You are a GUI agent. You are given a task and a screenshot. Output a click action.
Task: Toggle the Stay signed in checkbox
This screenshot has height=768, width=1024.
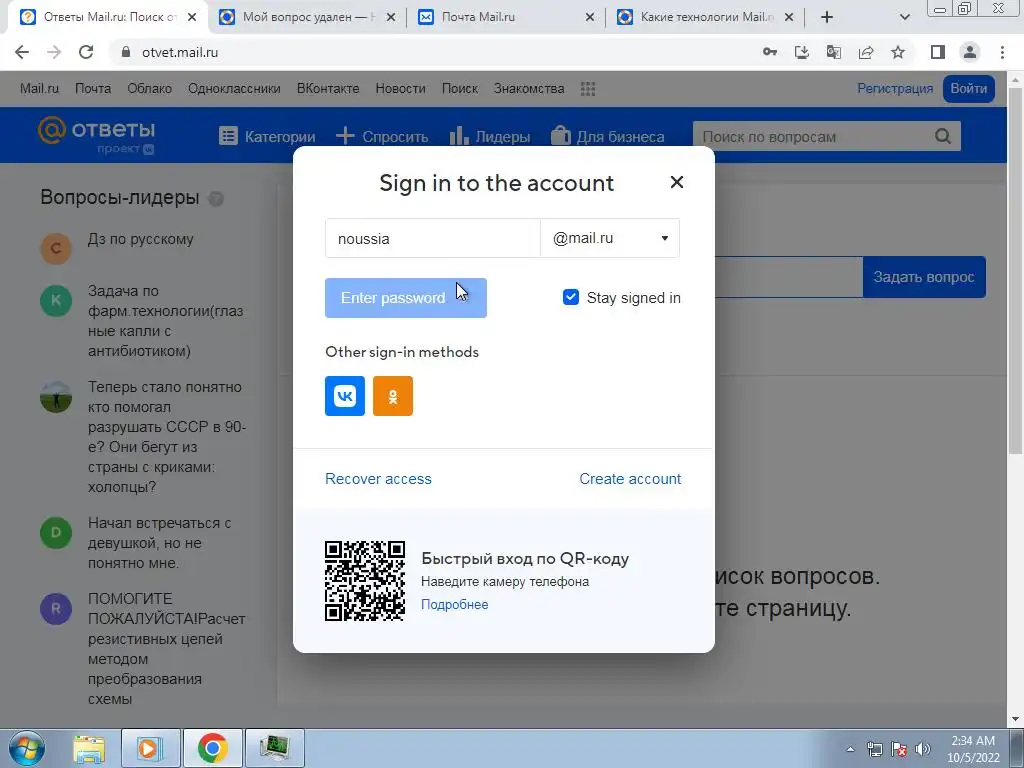[571, 297]
